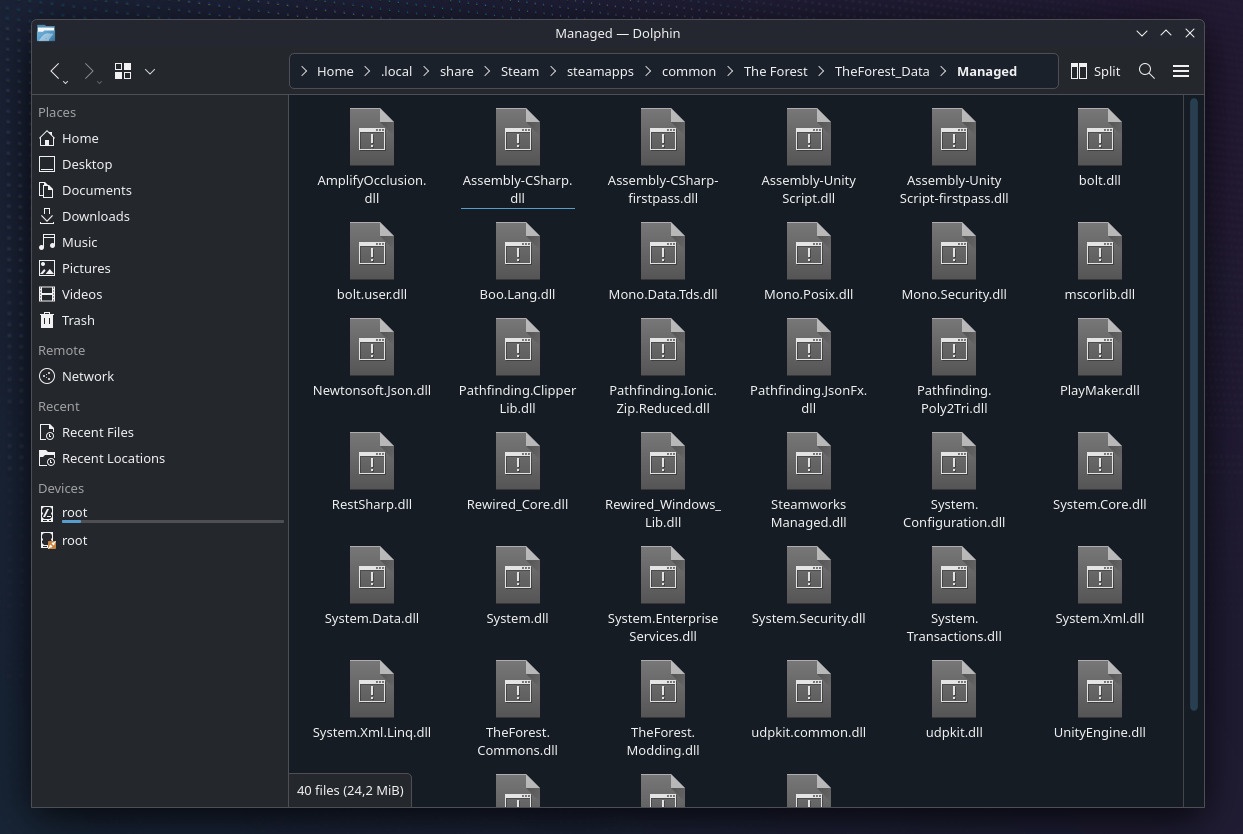The height and width of the screenshot is (834, 1243).
Task: Open Downloads in Places sidebar
Action: pyautogui.click(x=160, y=216)
